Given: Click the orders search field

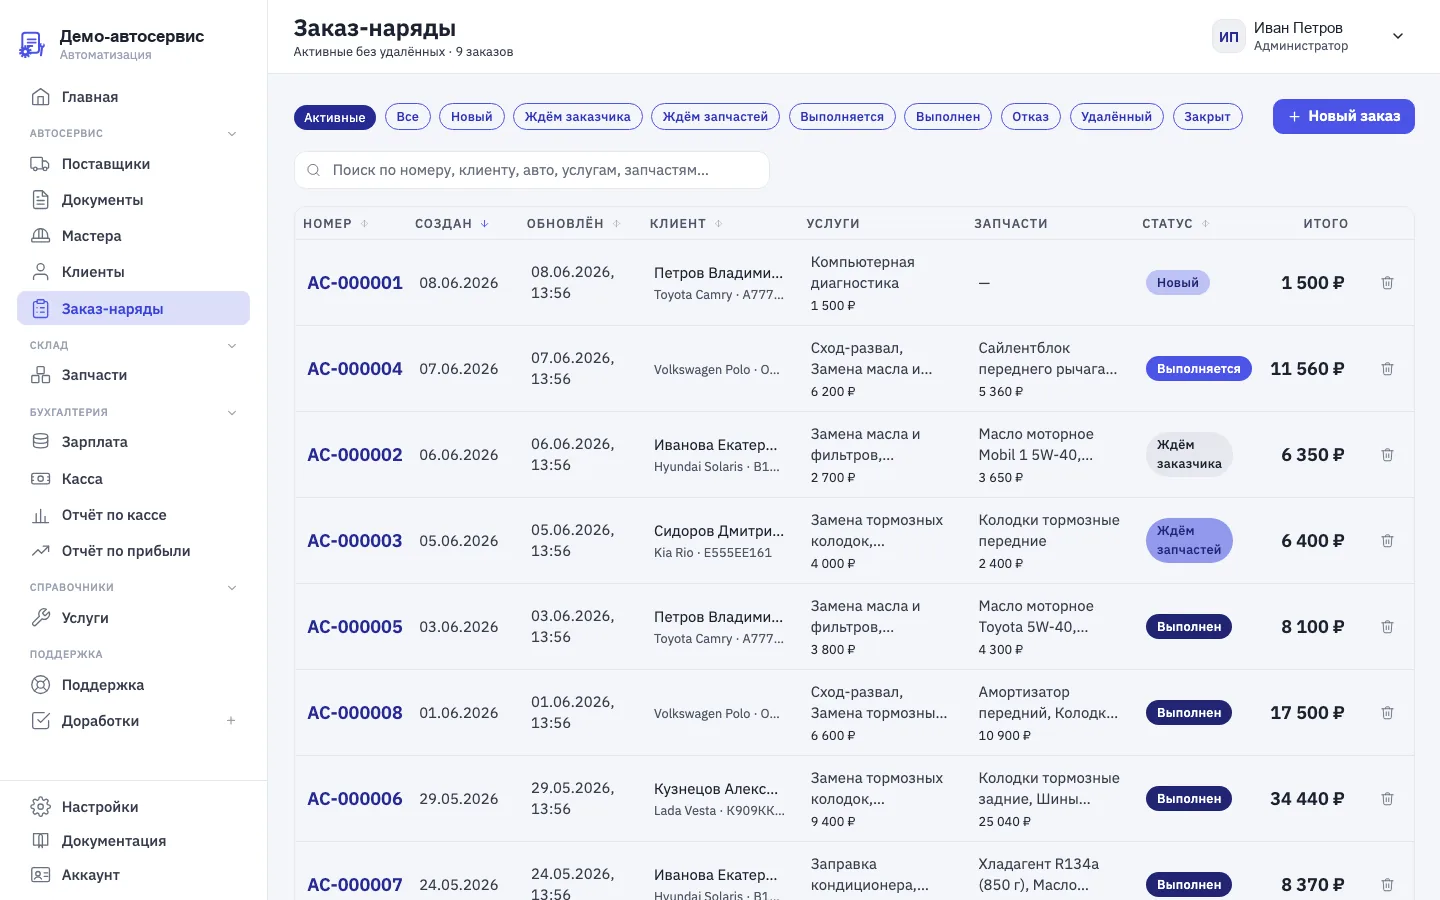Looking at the screenshot, I should [532, 170].
